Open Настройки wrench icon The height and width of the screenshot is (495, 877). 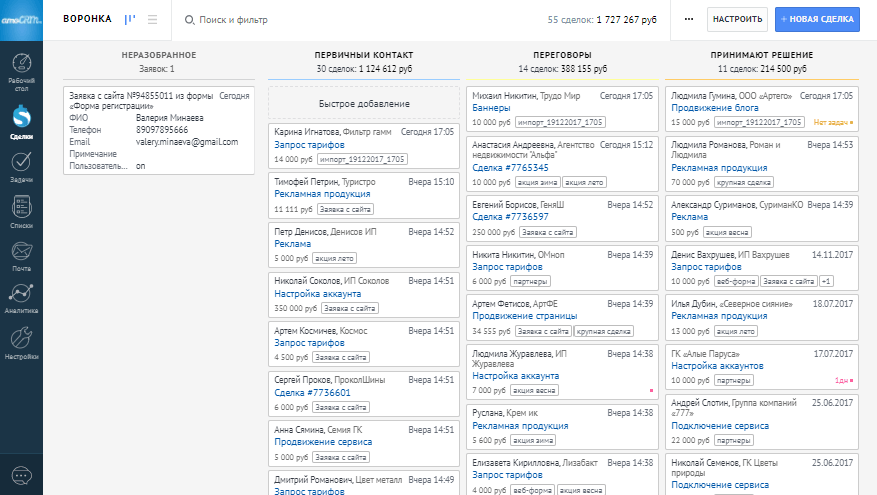[21, 342]
